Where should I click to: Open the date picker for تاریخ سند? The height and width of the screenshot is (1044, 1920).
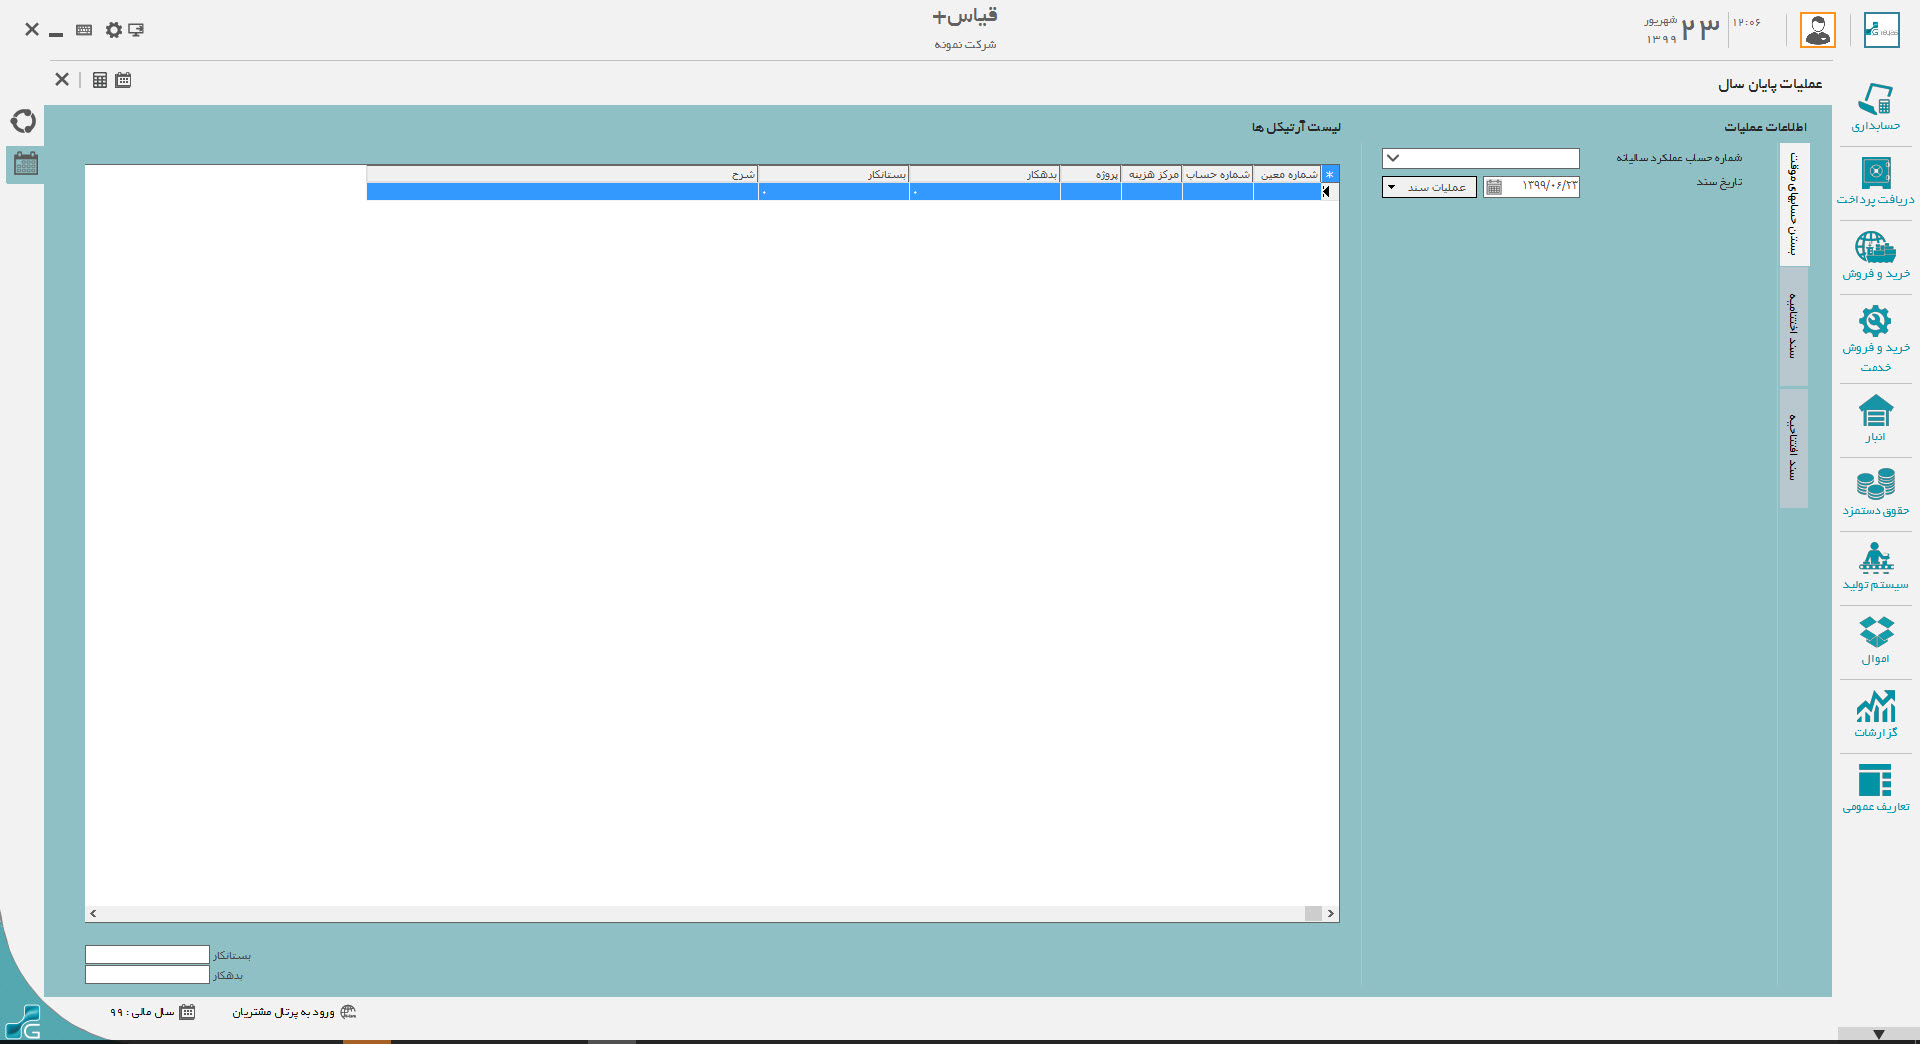coord(1494,187)
